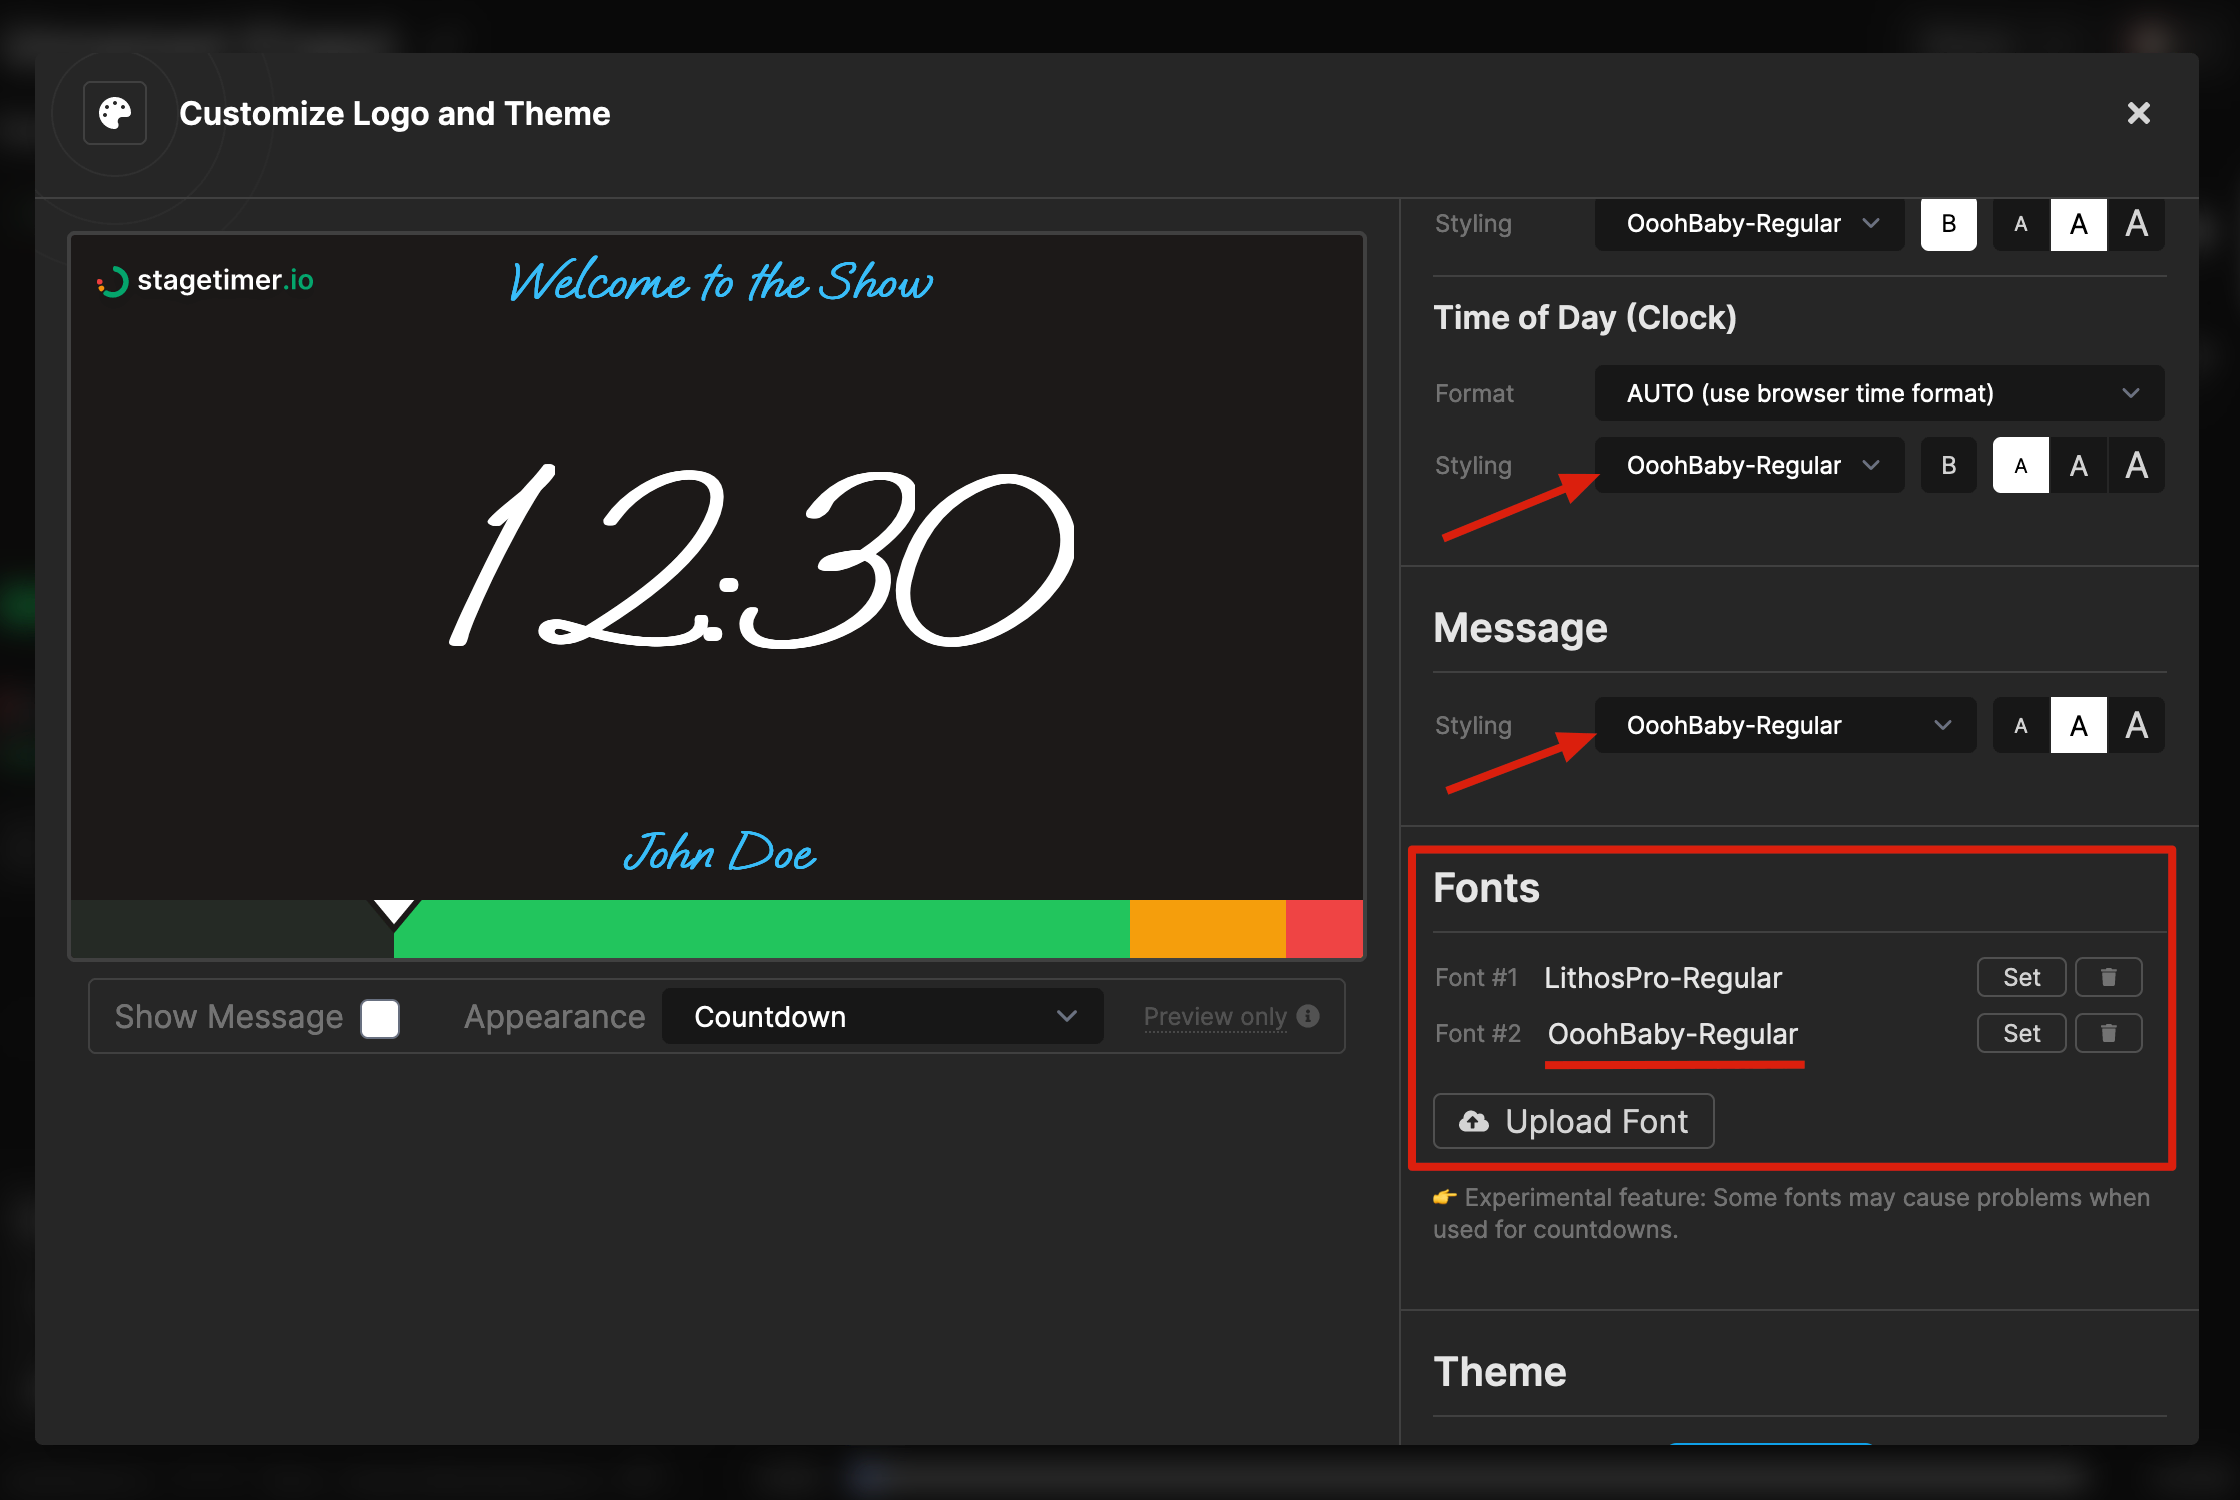Close the Customize Logo and Theme dialog

tap(2138, 113)
